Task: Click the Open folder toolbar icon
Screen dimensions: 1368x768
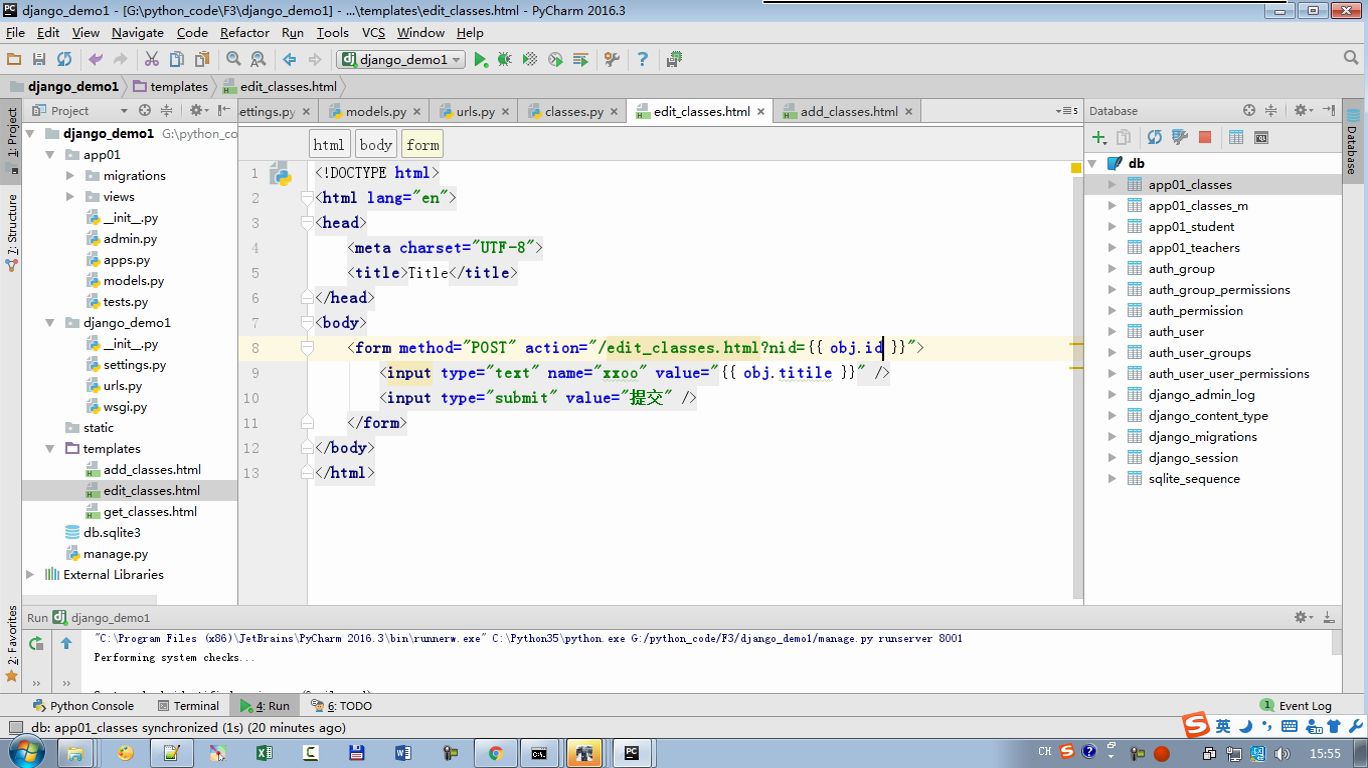Action: [14, 60]
